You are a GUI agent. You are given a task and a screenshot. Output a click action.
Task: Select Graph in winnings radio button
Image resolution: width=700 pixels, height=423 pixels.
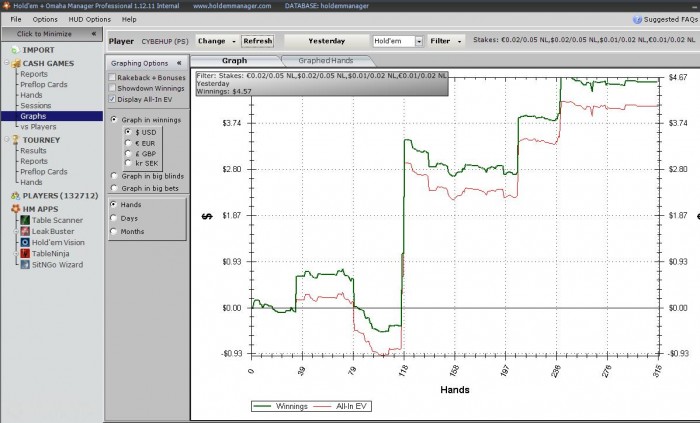(114, 120)
